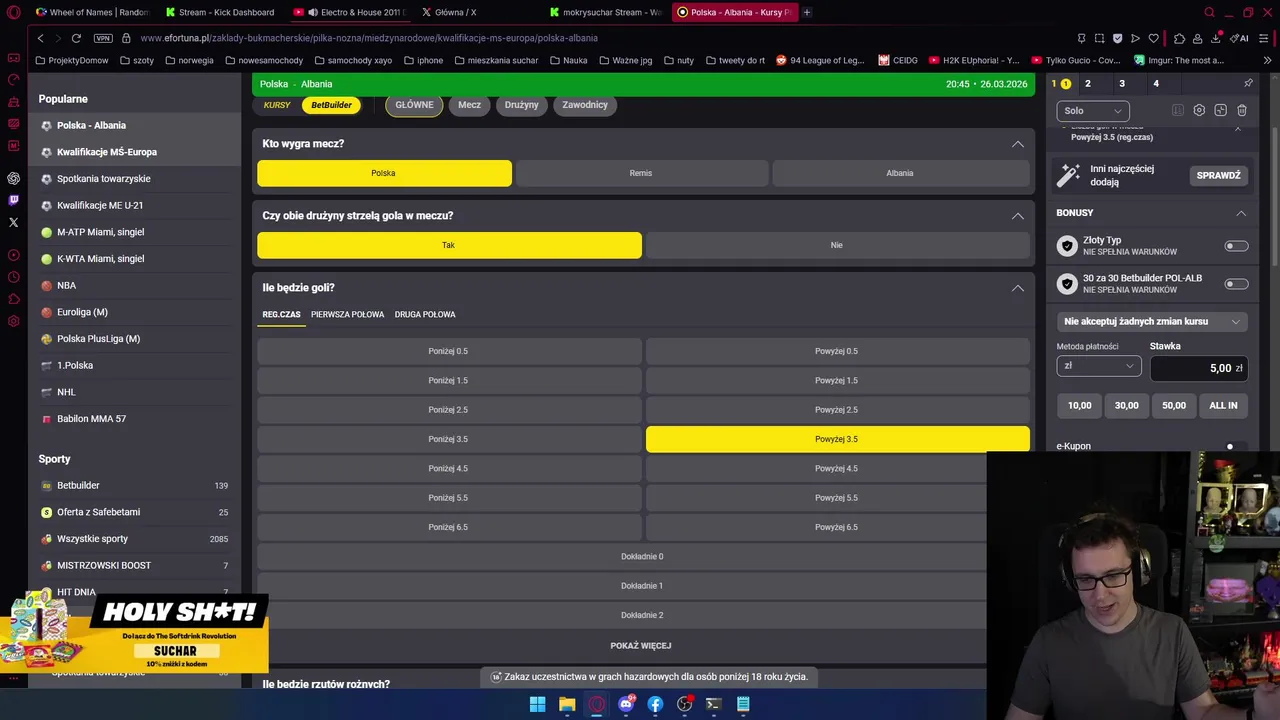
Task: Open Discord from taskbar
Action: click(626, 704)
